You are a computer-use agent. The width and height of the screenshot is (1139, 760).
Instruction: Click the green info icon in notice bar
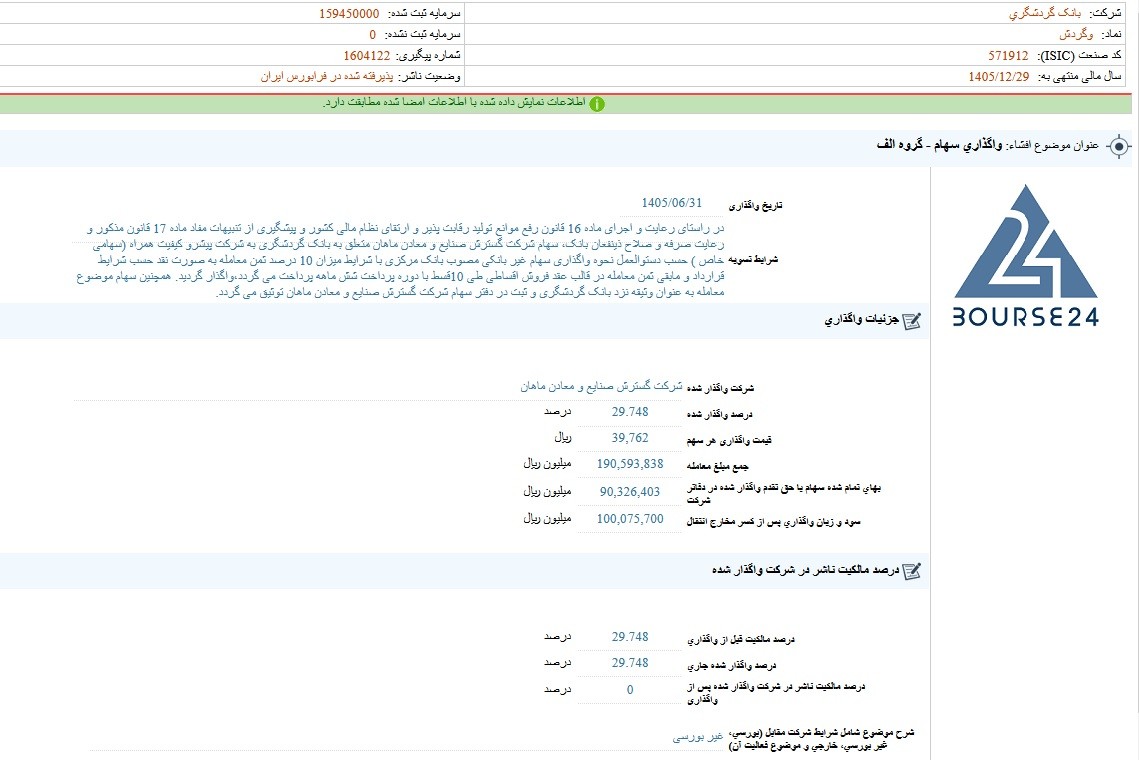pyautogui.click(x=596, y=104)
